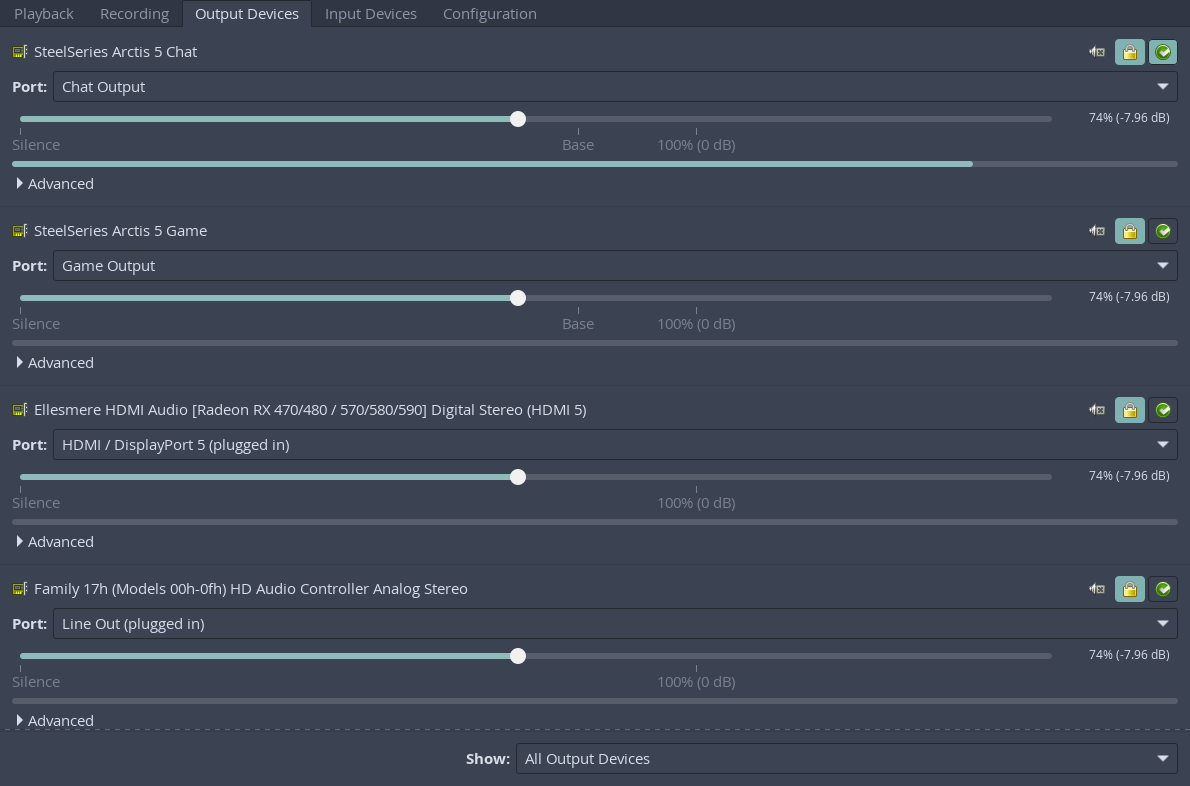Switch to the Input Devices tab

(x=370, y=14)
